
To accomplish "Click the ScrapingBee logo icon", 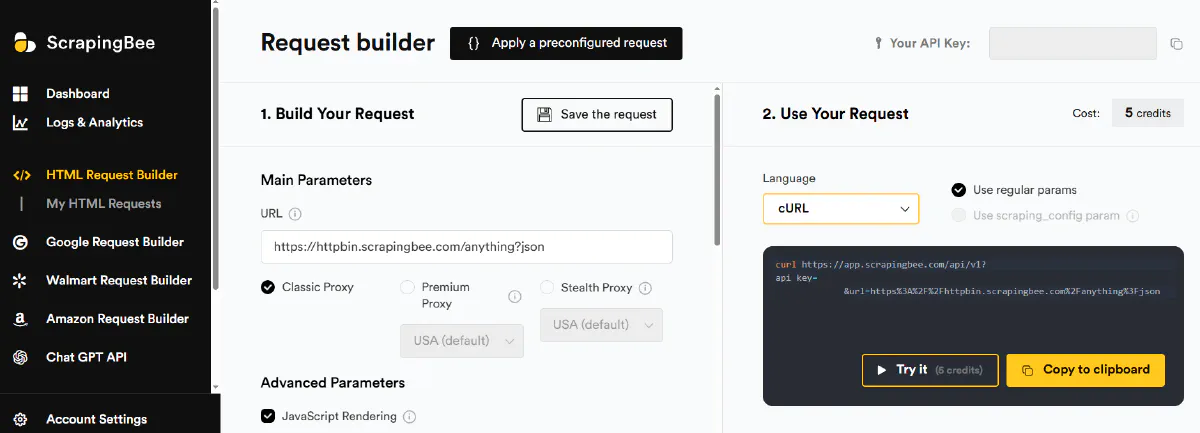I will click(24, 43).
